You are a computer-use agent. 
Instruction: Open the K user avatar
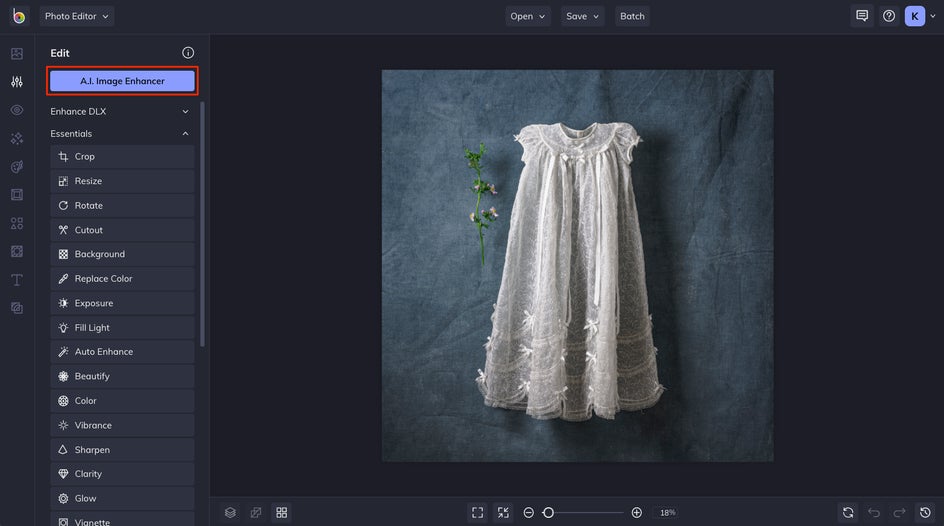coord(914,16)
